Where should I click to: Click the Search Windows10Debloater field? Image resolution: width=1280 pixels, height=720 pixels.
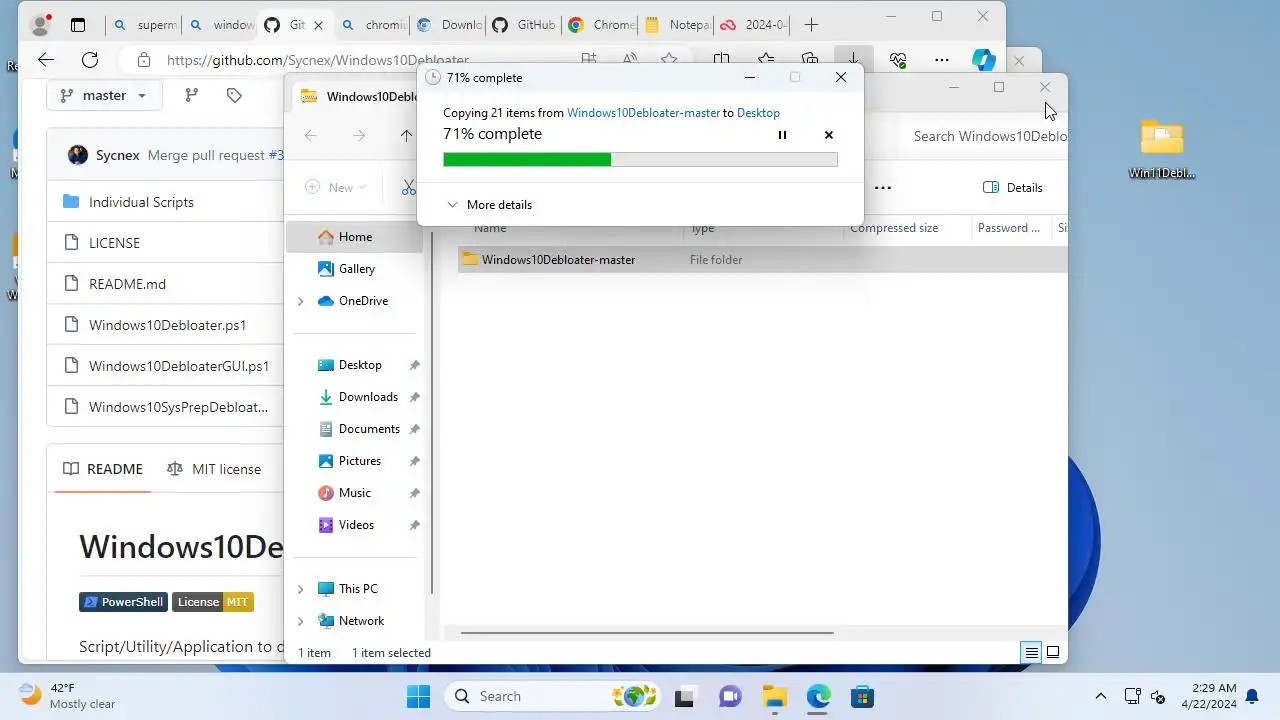point(988,136)
